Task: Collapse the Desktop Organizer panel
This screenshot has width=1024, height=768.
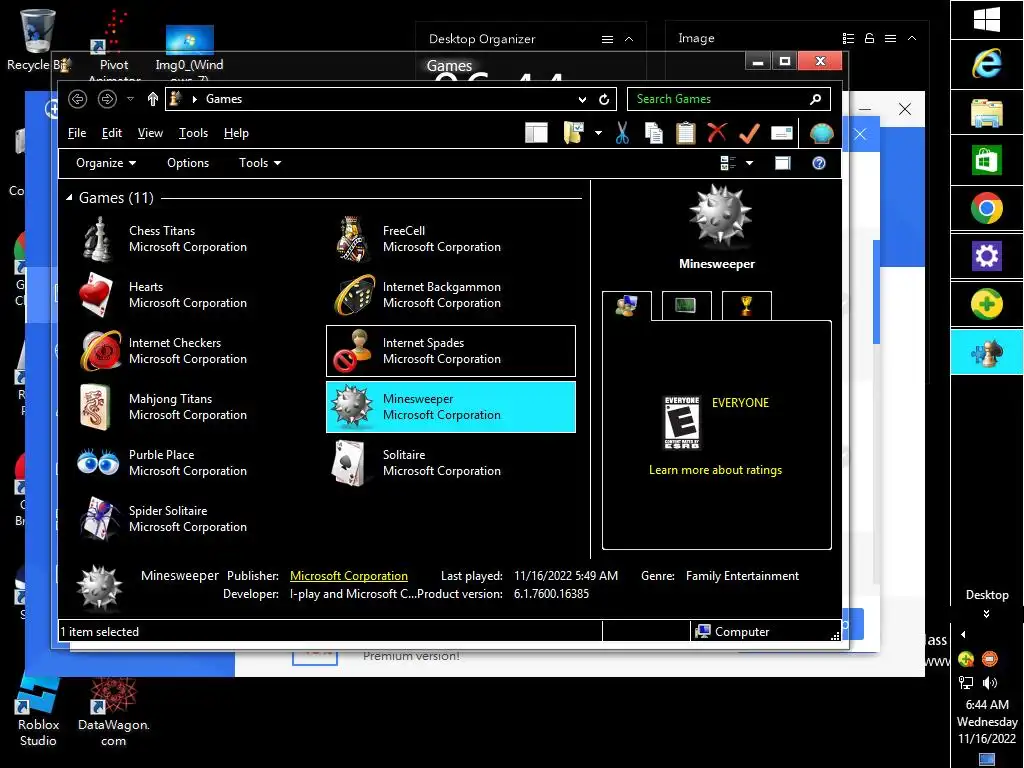Action: [629, 39]
